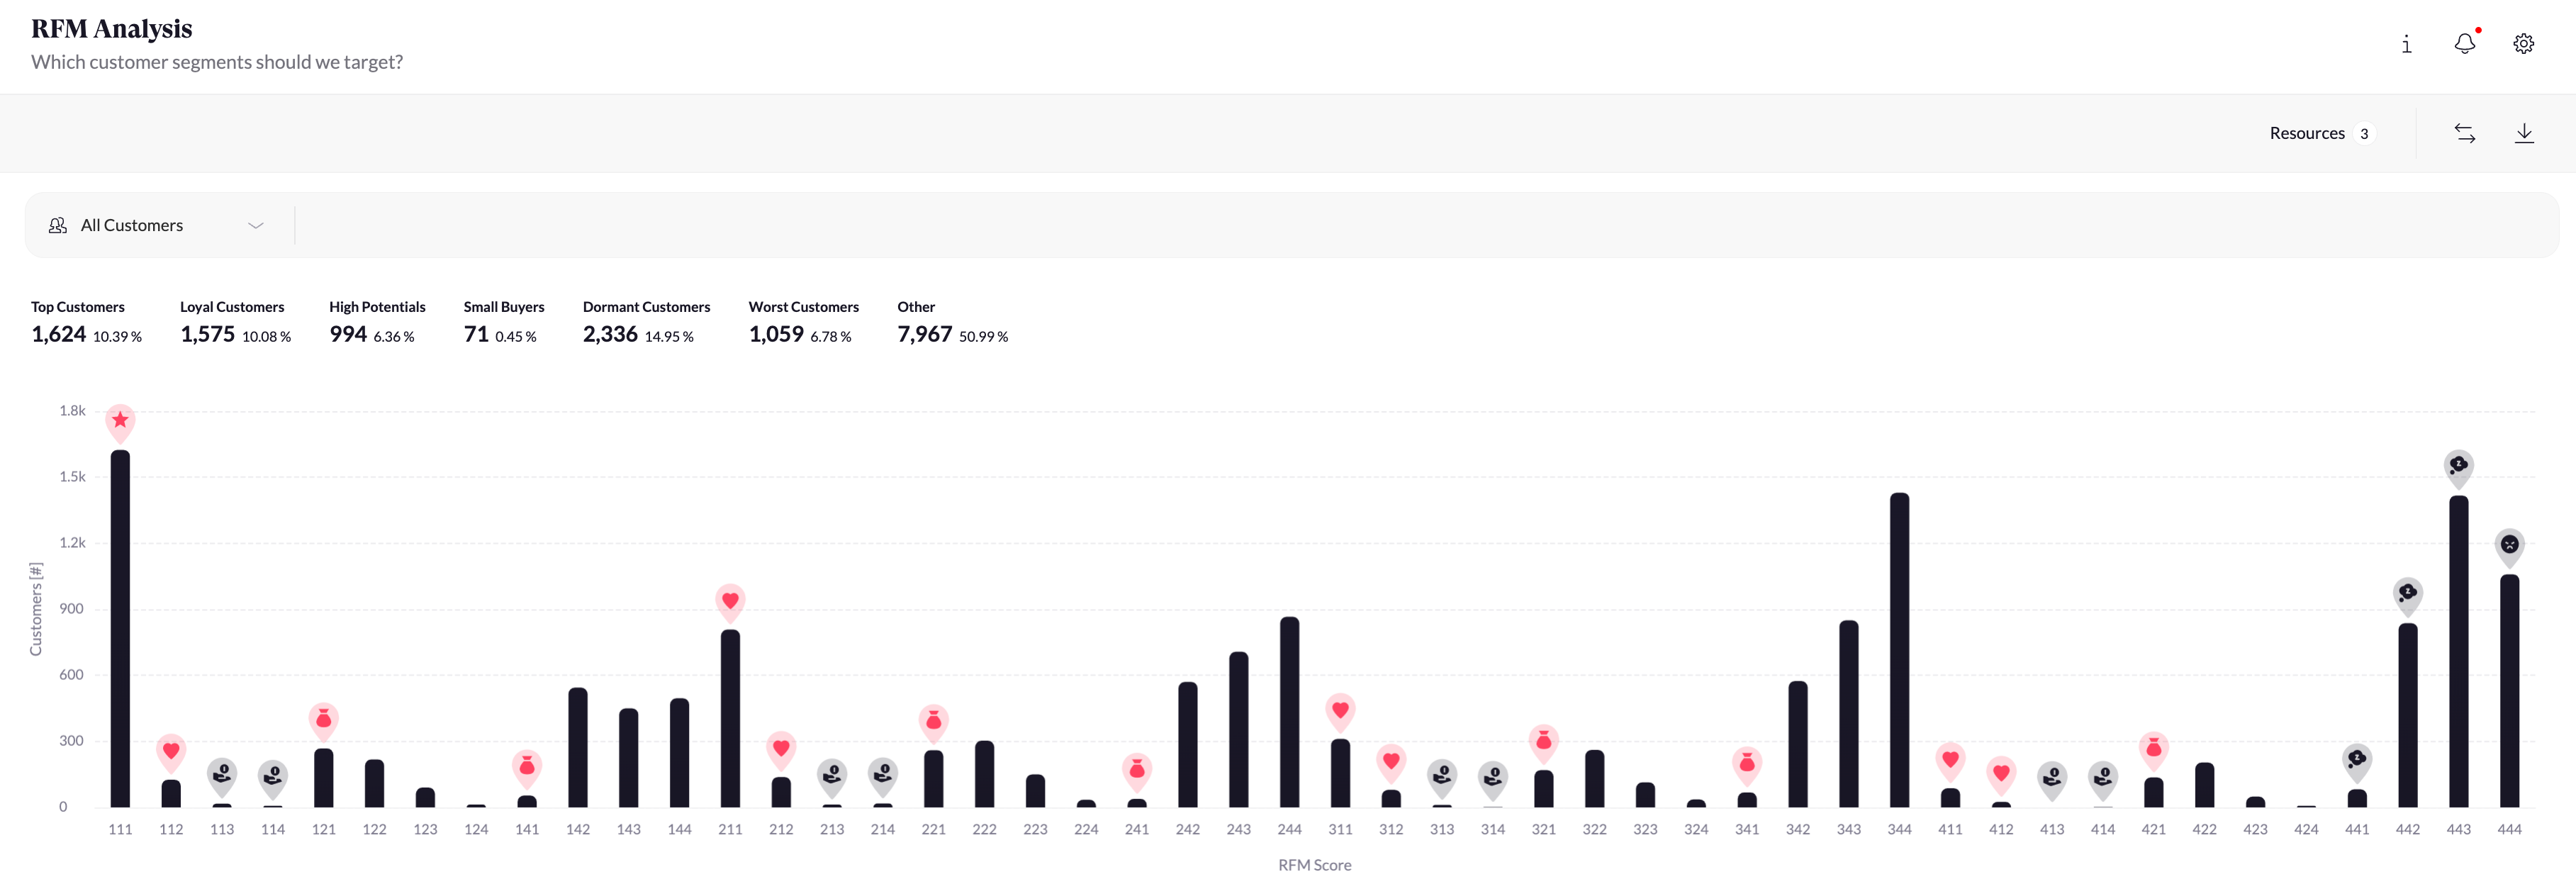Click hand coin marker above bar 113
This screenshot has width=2576, height=889.
pyautogui.click(x=222, y=776)
